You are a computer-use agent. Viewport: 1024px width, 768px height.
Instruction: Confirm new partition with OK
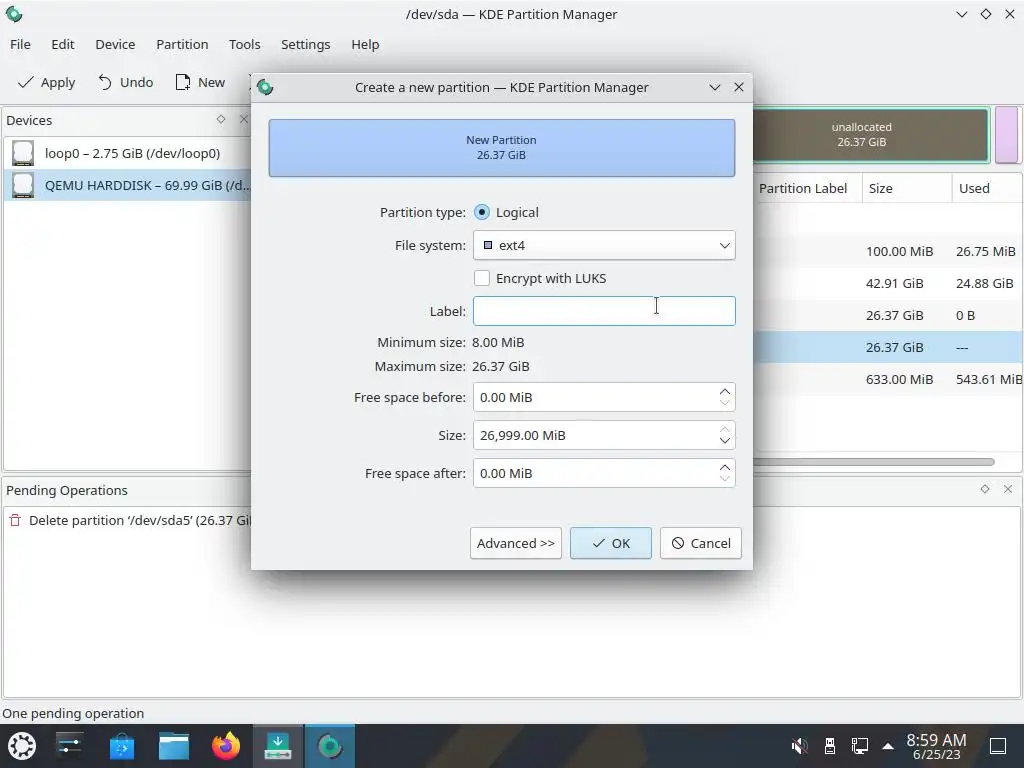[x=611, y=543]
